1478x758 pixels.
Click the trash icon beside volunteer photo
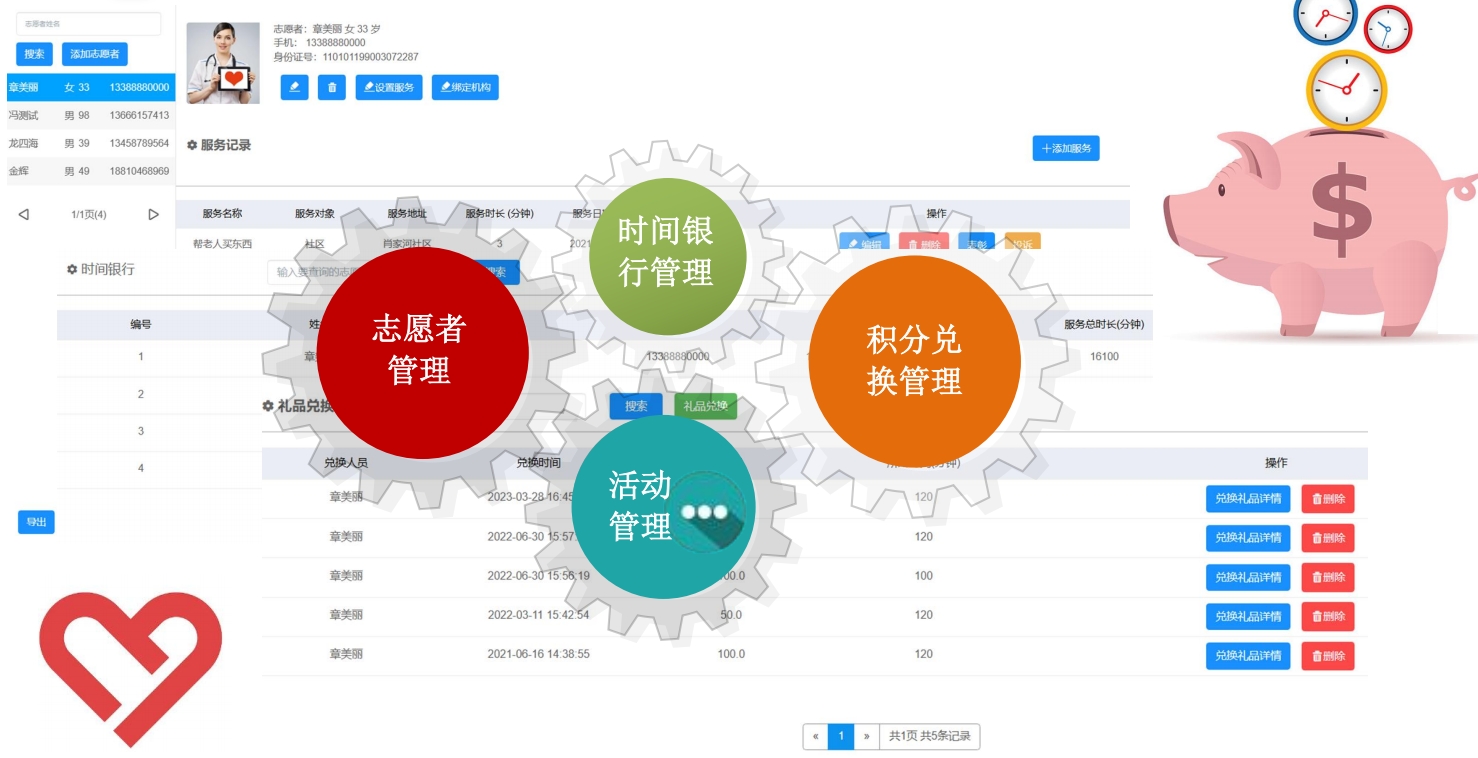click(332, 87)
